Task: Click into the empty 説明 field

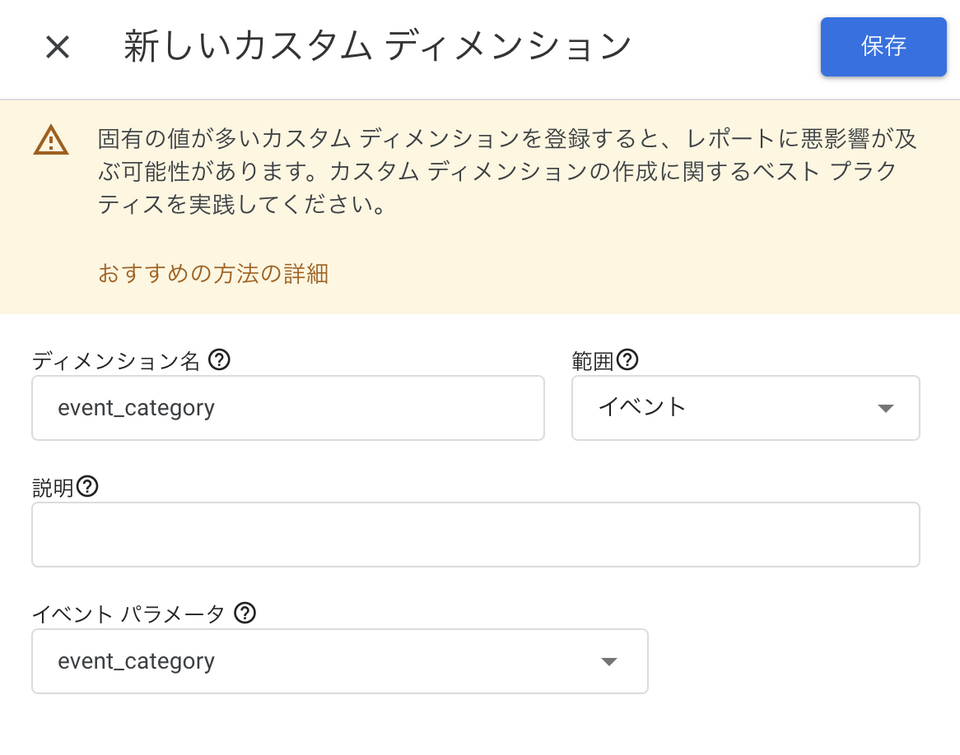Action: [475, 535]
